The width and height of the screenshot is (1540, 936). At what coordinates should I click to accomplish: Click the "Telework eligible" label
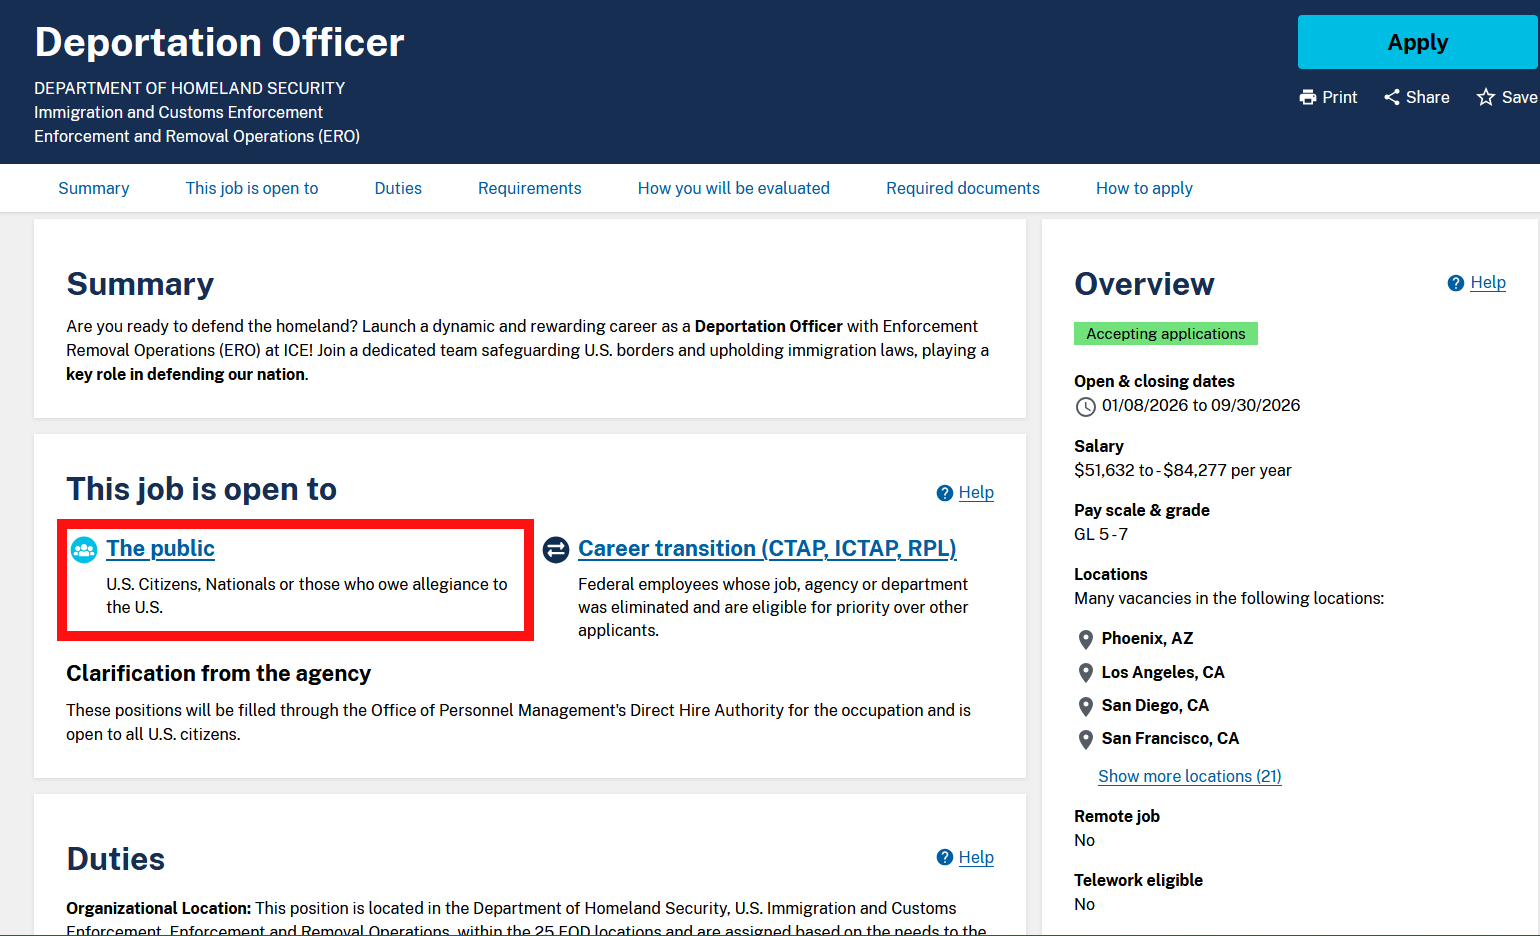1138,880
